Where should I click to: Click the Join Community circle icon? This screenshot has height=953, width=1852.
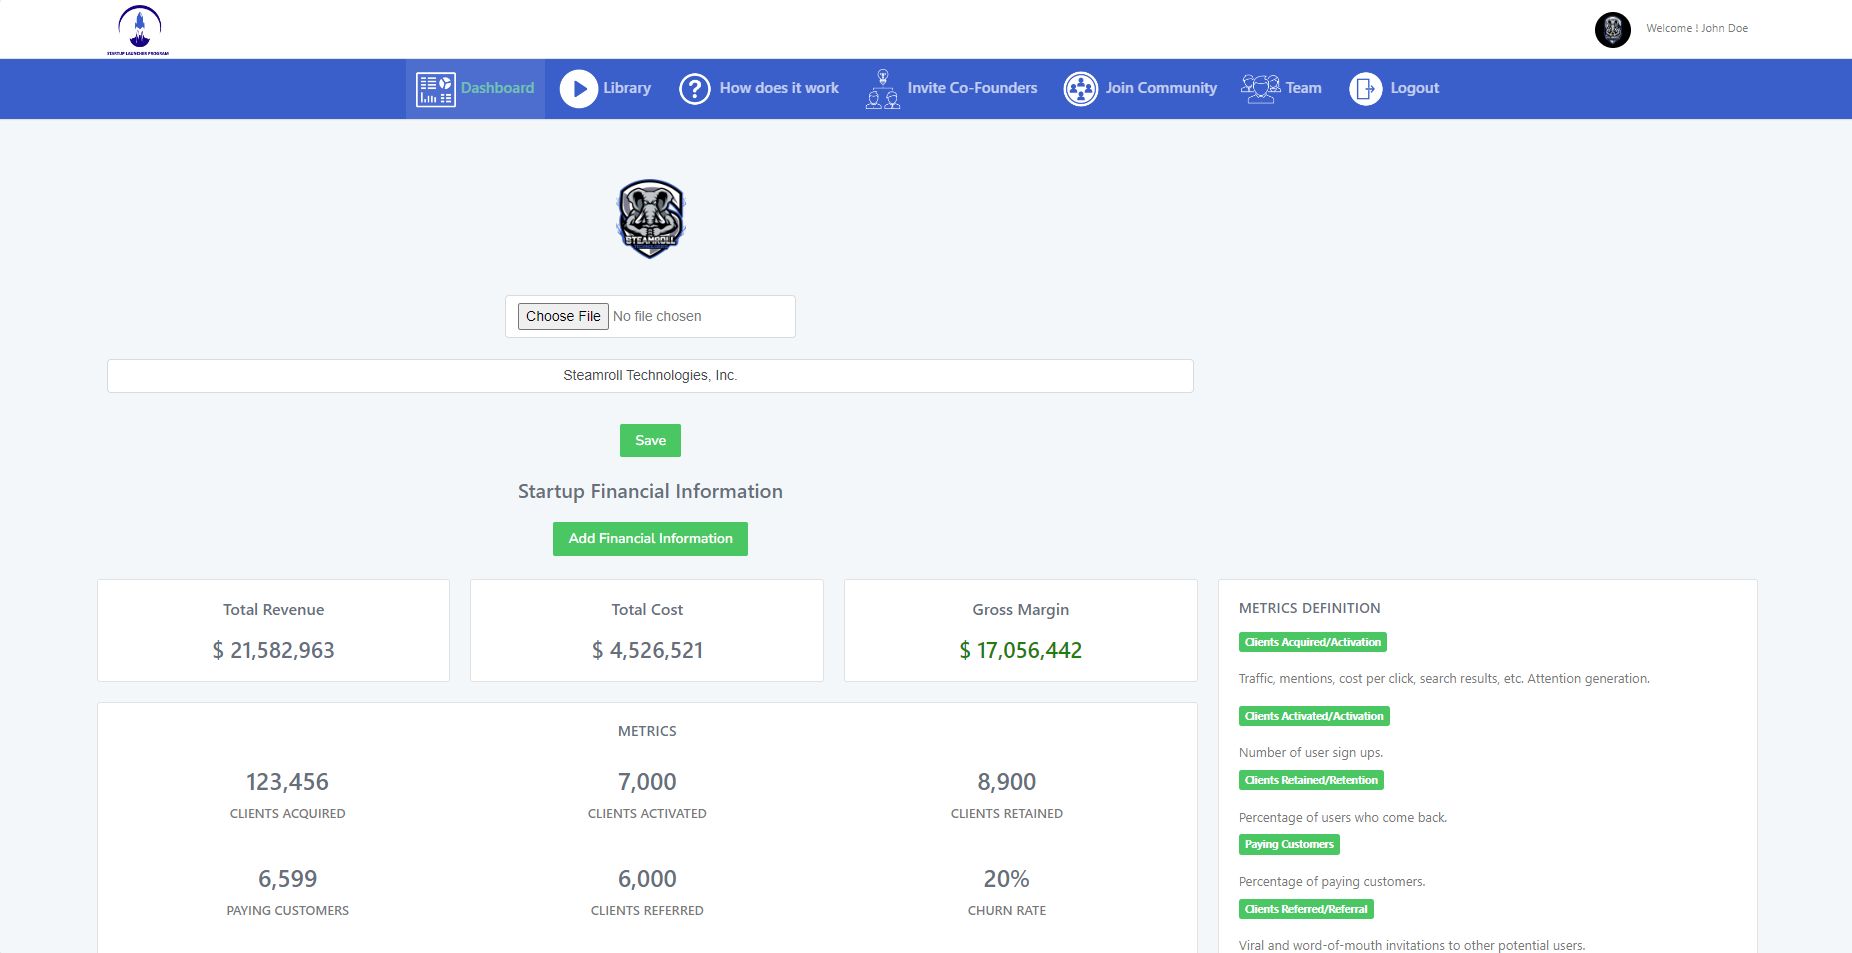click(1080, 89)
